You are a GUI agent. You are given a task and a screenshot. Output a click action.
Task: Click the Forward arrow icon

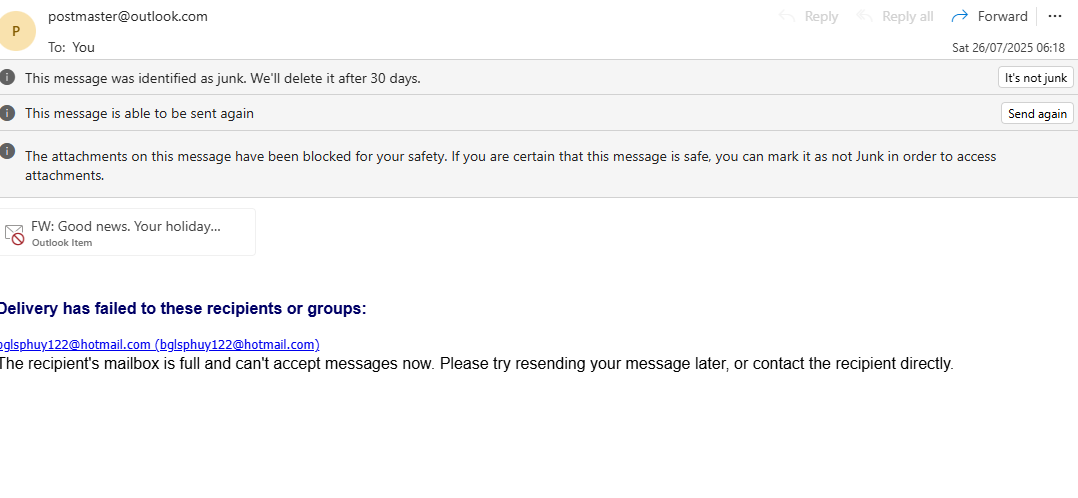[x=960, y=16]
